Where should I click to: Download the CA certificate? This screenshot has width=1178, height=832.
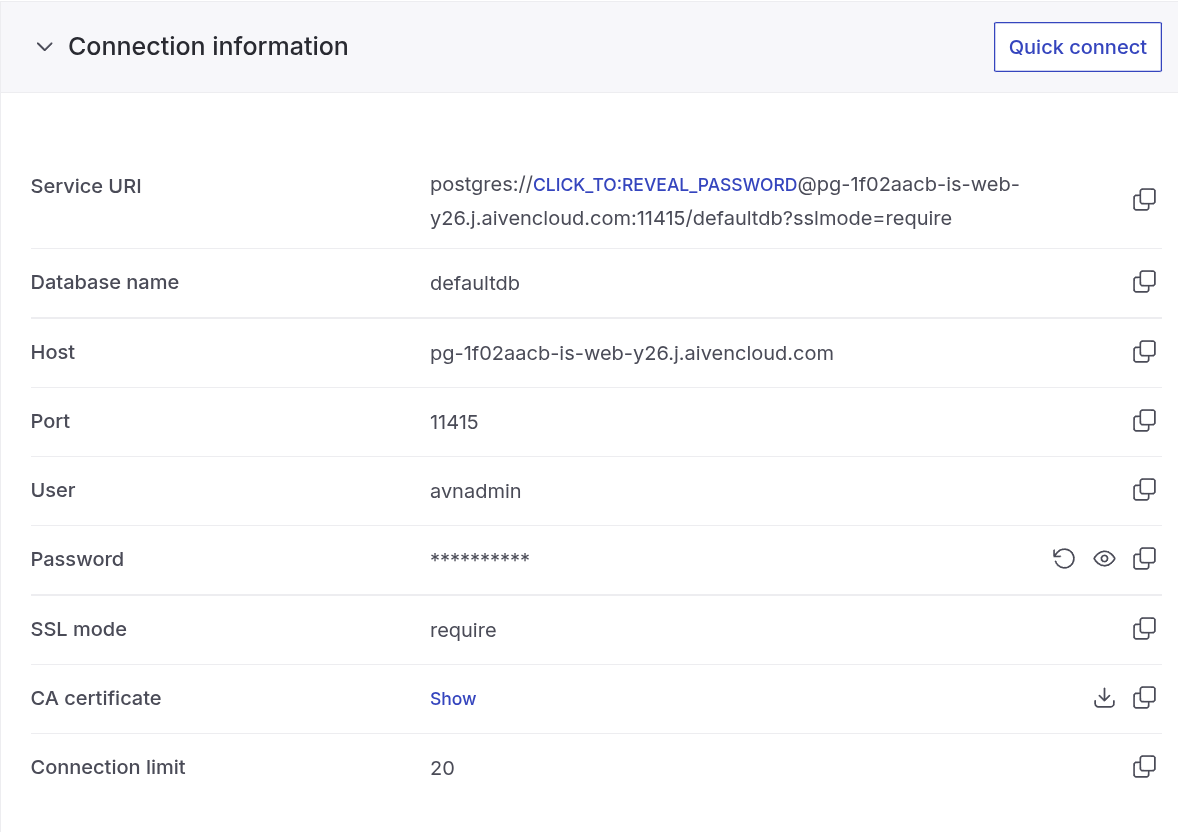coord(1104,698)
